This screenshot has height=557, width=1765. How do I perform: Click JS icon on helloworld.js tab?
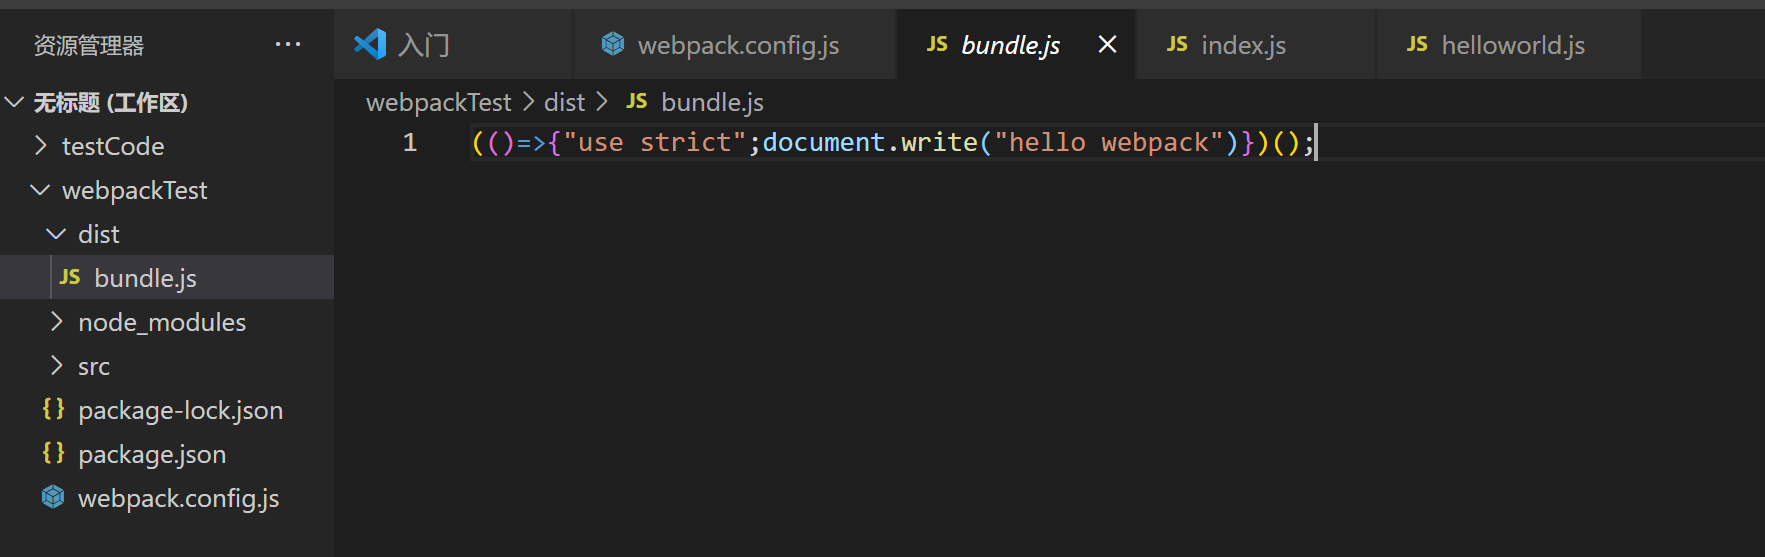(1417, 44)
